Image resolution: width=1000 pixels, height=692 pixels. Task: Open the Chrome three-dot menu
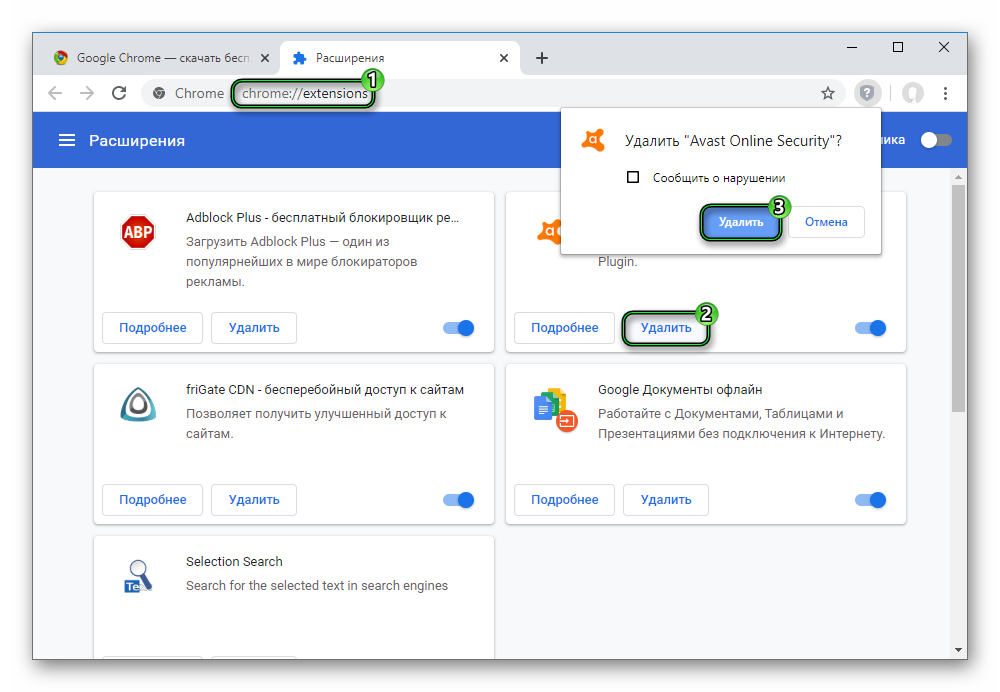[945, 93]
